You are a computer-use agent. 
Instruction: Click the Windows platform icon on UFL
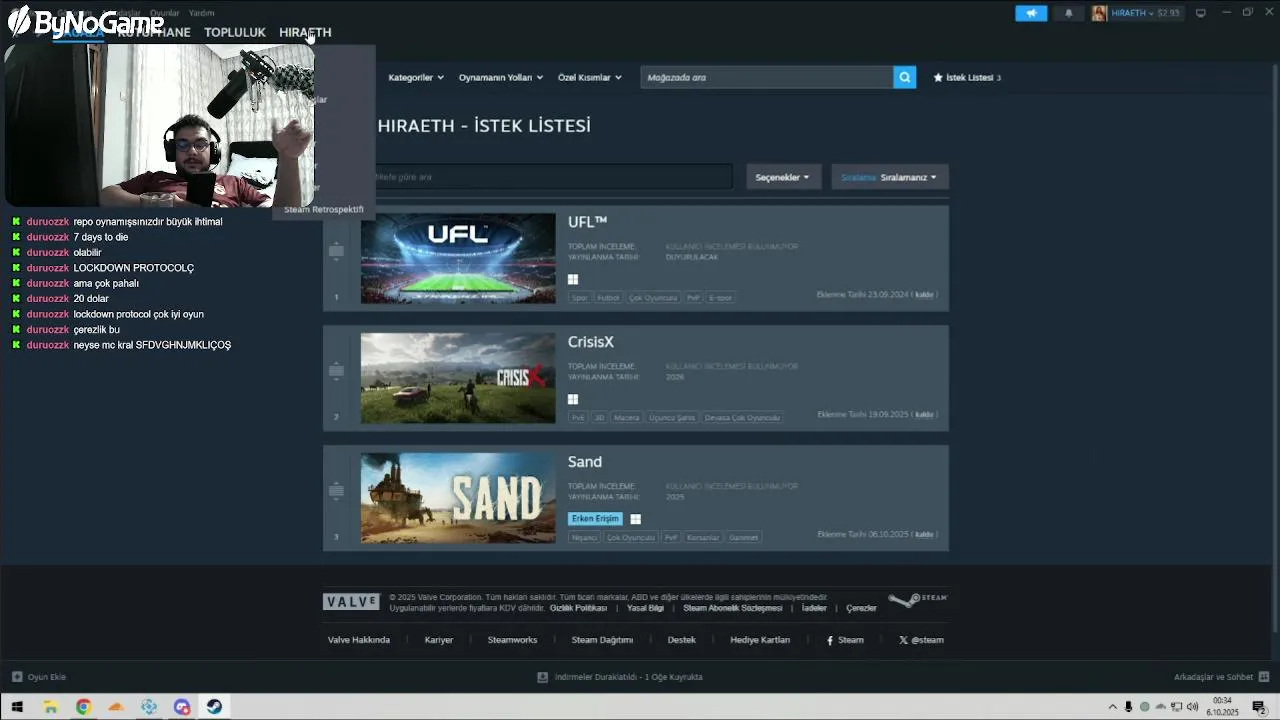tap(573, 280)
